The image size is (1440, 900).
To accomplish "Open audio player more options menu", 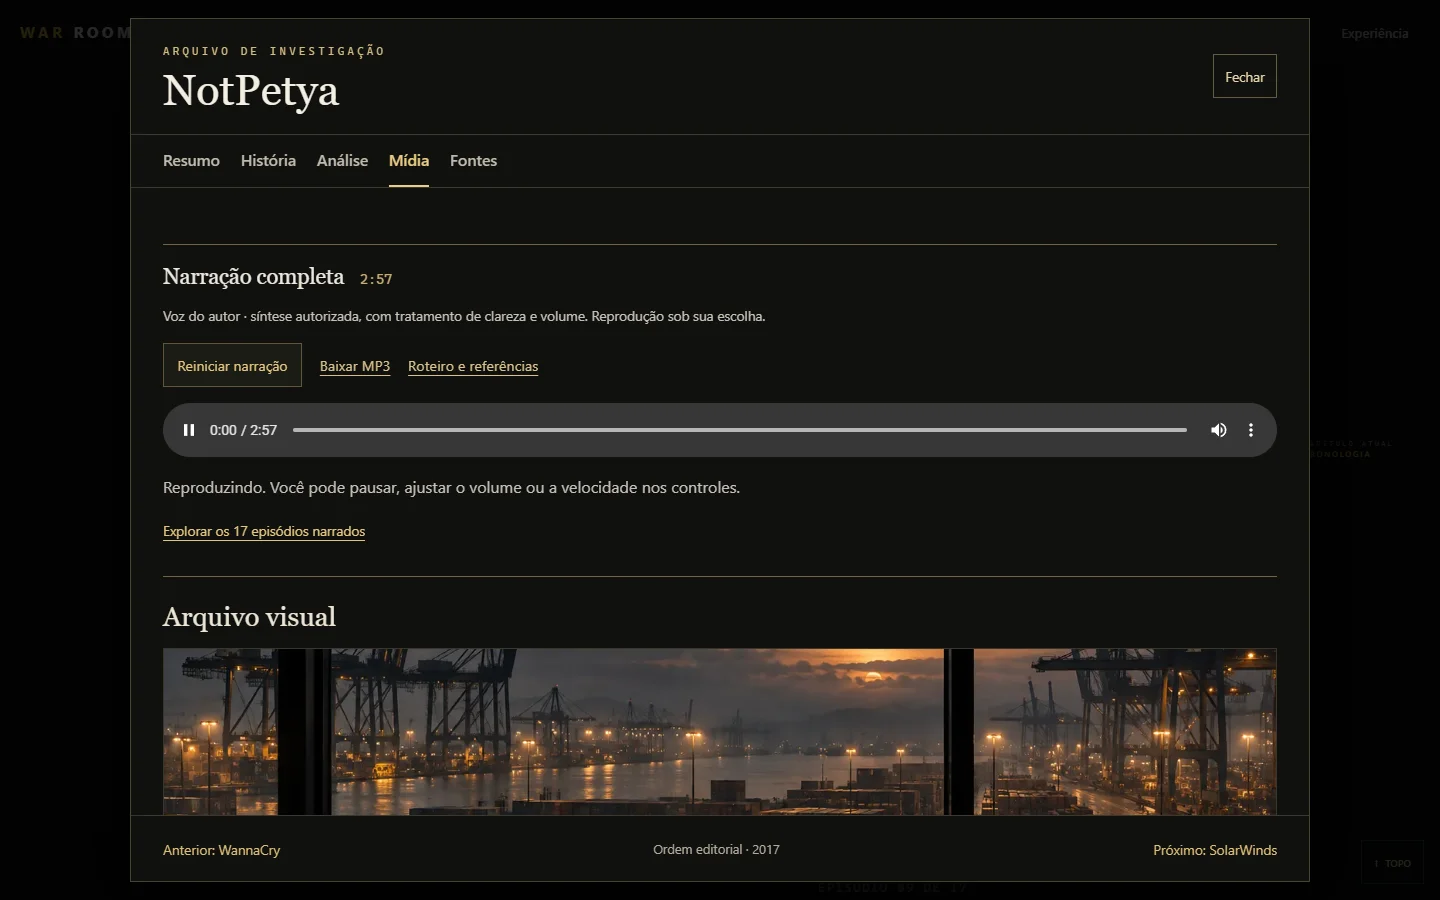I will click(x=1250, y=430).
